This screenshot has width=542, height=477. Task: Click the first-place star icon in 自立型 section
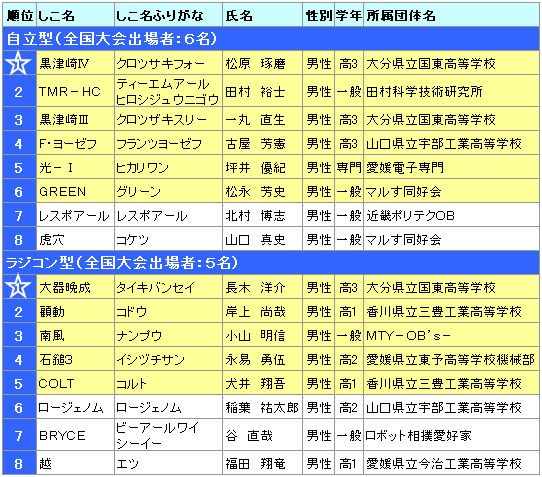[18, 63]
